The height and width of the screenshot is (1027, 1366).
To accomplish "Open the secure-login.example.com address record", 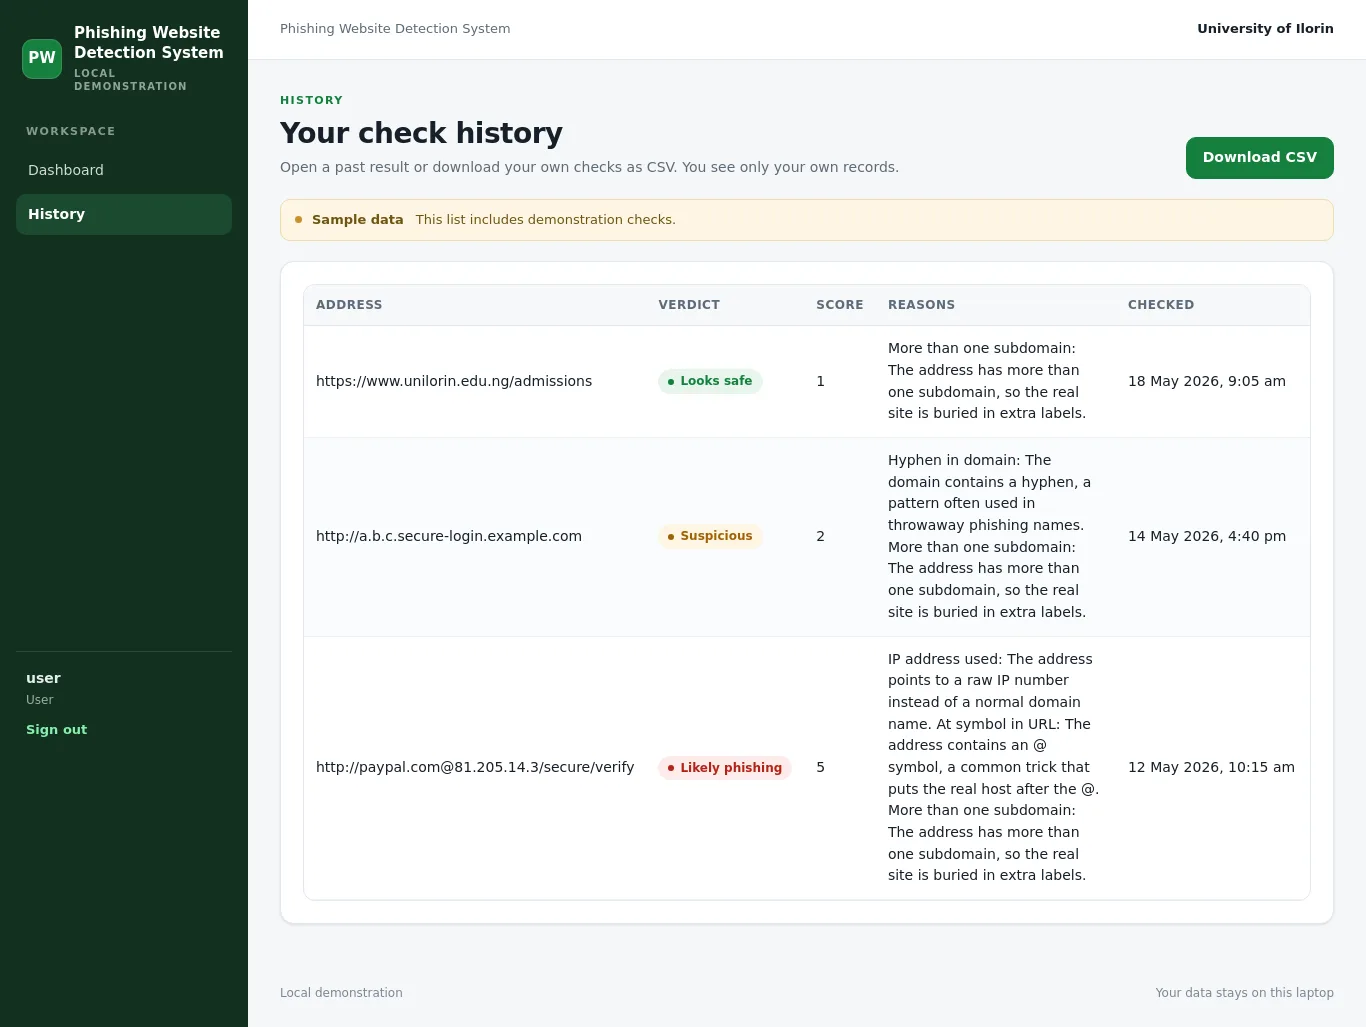I will (x=449, y=536).
